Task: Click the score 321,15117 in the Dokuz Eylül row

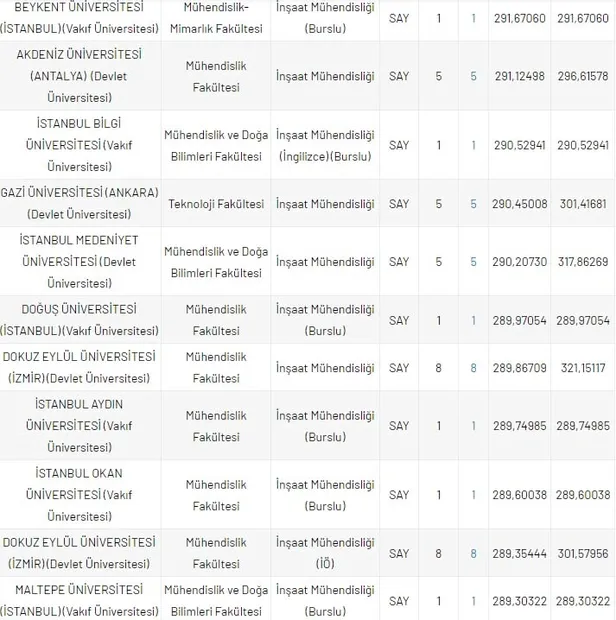Action: [583, 368]
